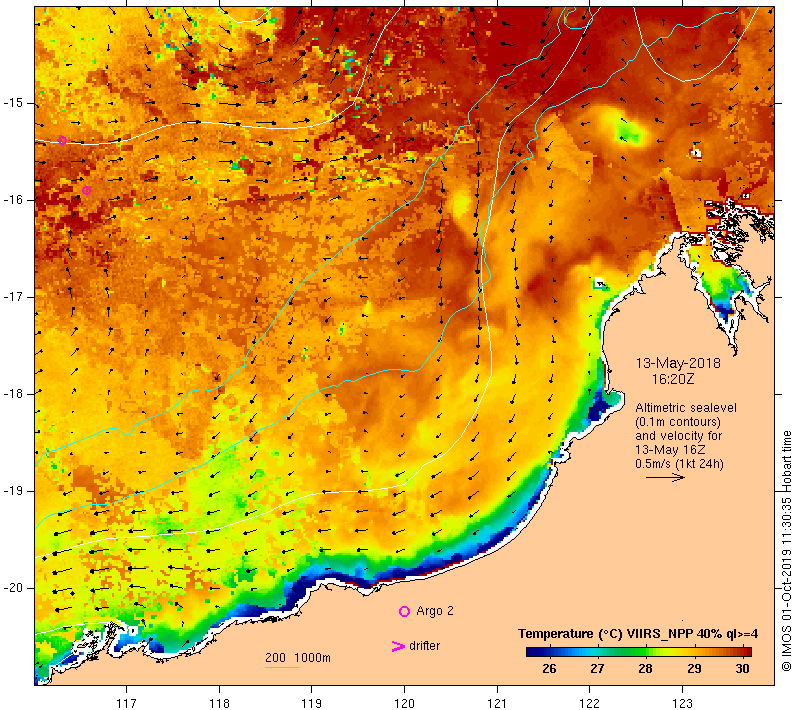800x710 pixels.
Task: Click the latitude label -16
Action: tap(13, 199)
